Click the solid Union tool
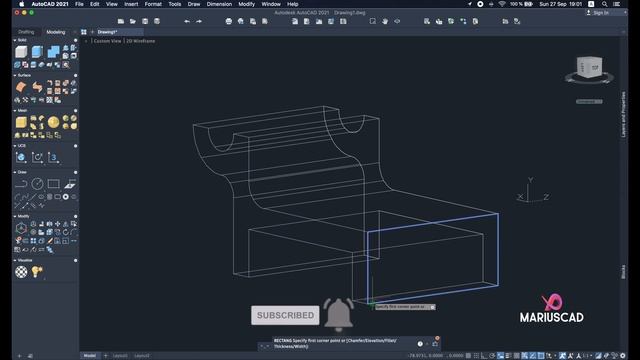Image resolution: width=640 pixels, height=360 pixels. click(53, 52)
